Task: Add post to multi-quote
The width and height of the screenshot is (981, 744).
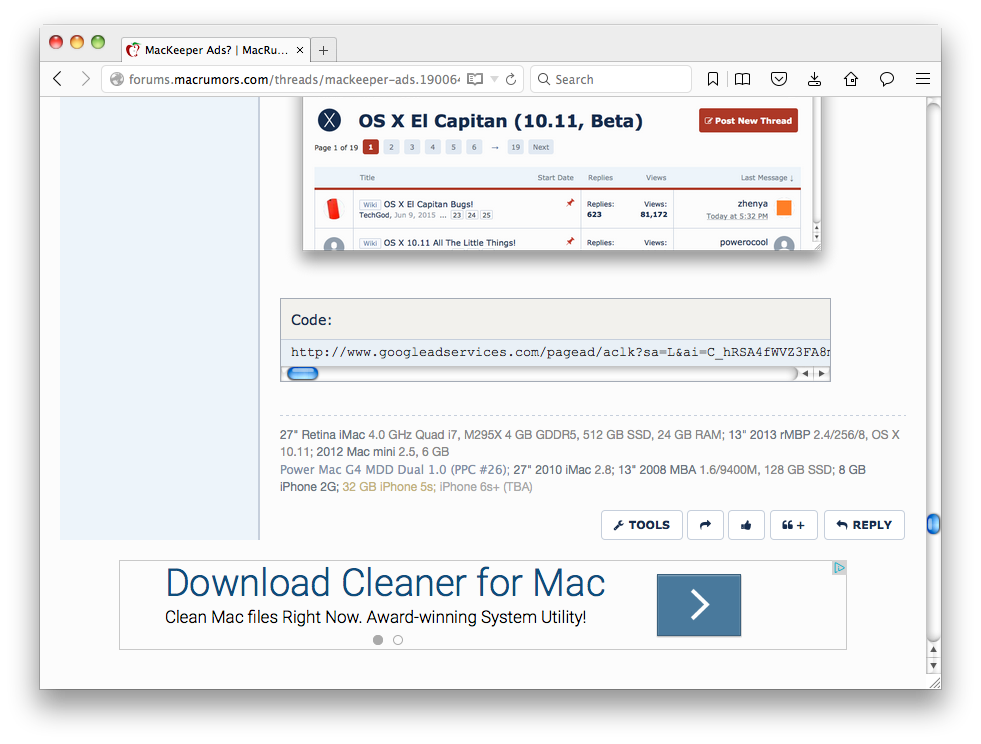Action: (x=793, y=525)
